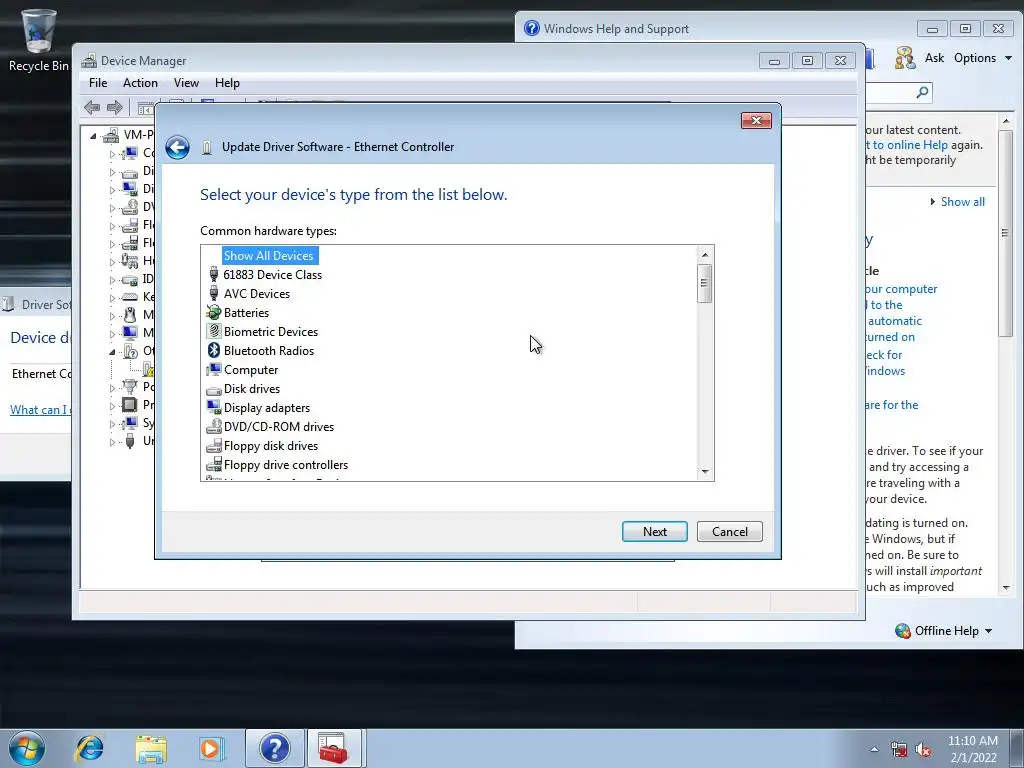The width and height of the screenshot is (1024, 768).
Task: Select the Batteries icon in the list
Action: [214, 312]
